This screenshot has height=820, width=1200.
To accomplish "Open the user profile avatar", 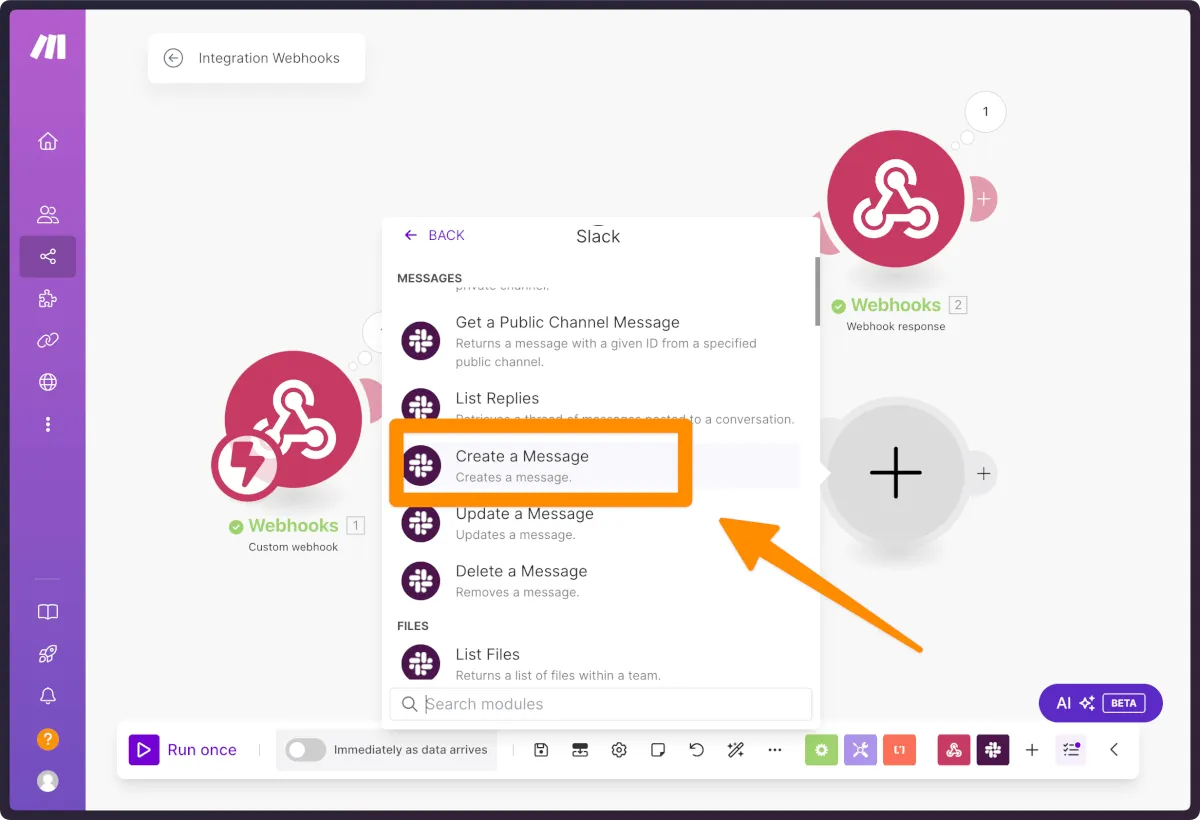I will tap(47, 781).
